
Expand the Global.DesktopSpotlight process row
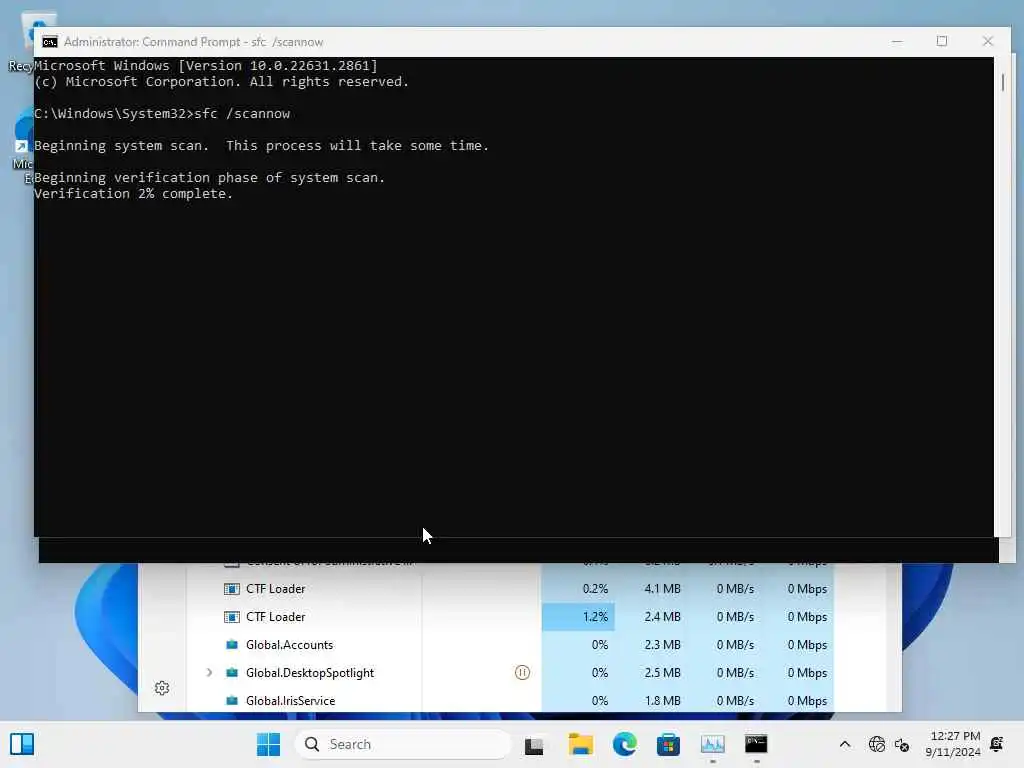[x=209, y=673]
